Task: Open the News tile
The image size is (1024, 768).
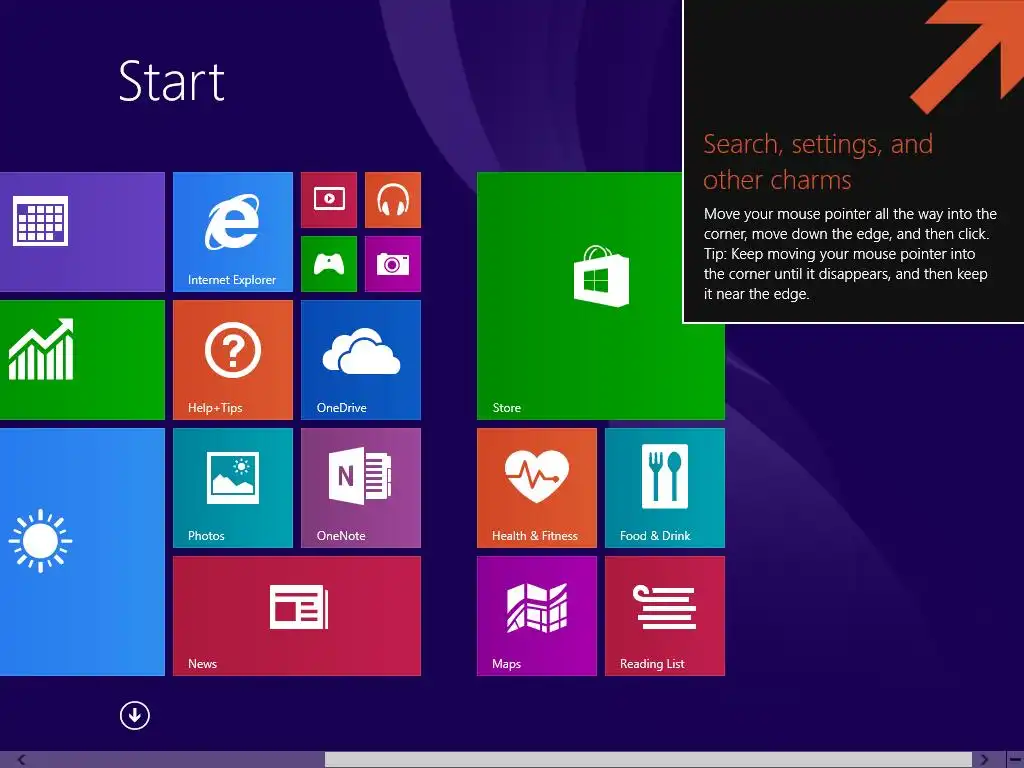Action: [x=296, y=616]
